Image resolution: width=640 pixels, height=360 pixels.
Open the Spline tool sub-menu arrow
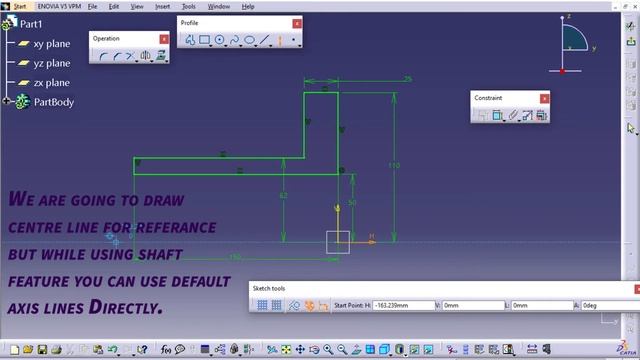click(x=241, y=46)
